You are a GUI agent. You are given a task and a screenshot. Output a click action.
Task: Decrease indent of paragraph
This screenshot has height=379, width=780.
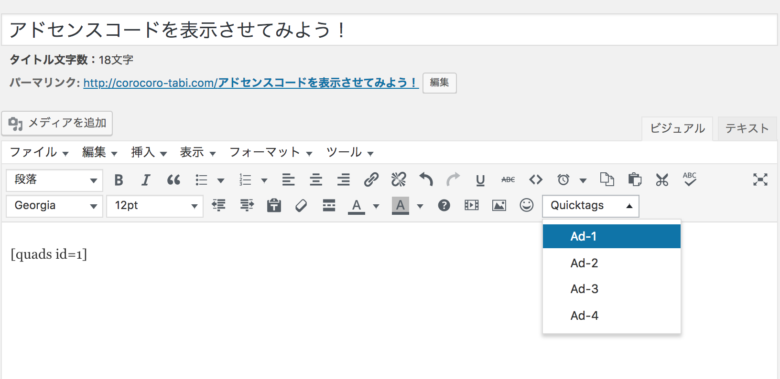tap(218, 205)
